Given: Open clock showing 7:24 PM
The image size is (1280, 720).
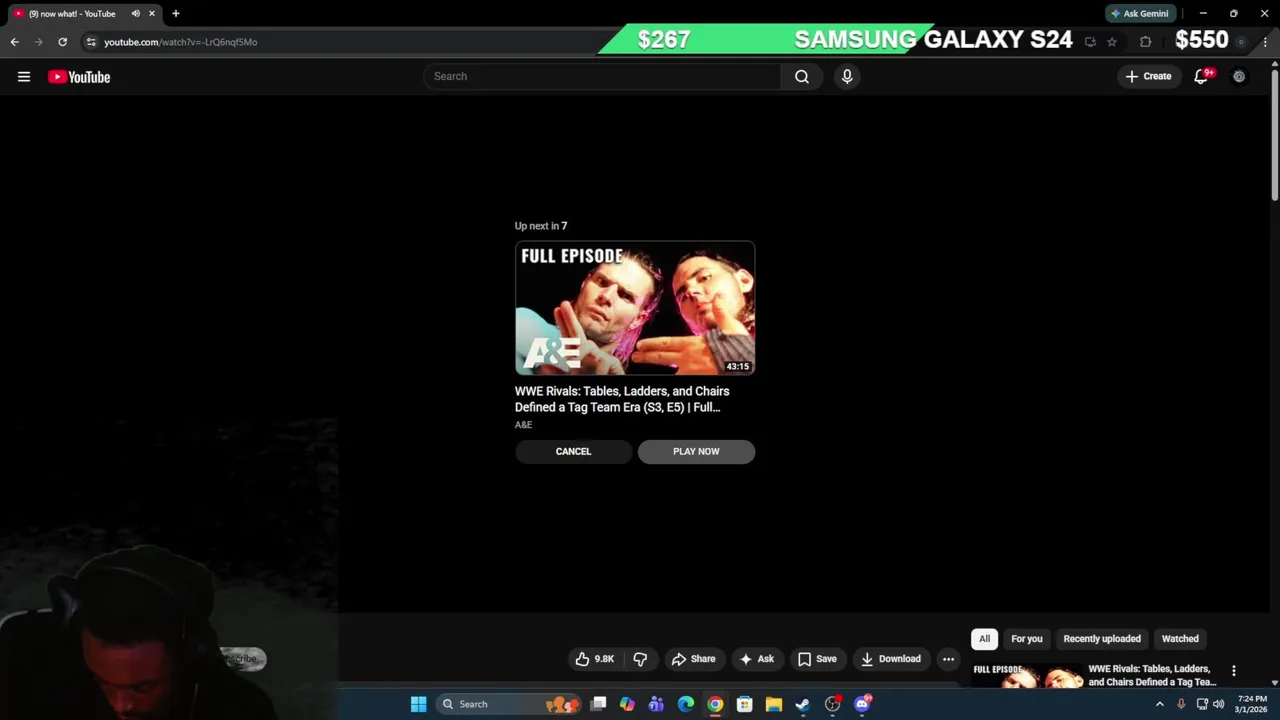Looking at the screenshot, I should click(x=1252, y=704).
